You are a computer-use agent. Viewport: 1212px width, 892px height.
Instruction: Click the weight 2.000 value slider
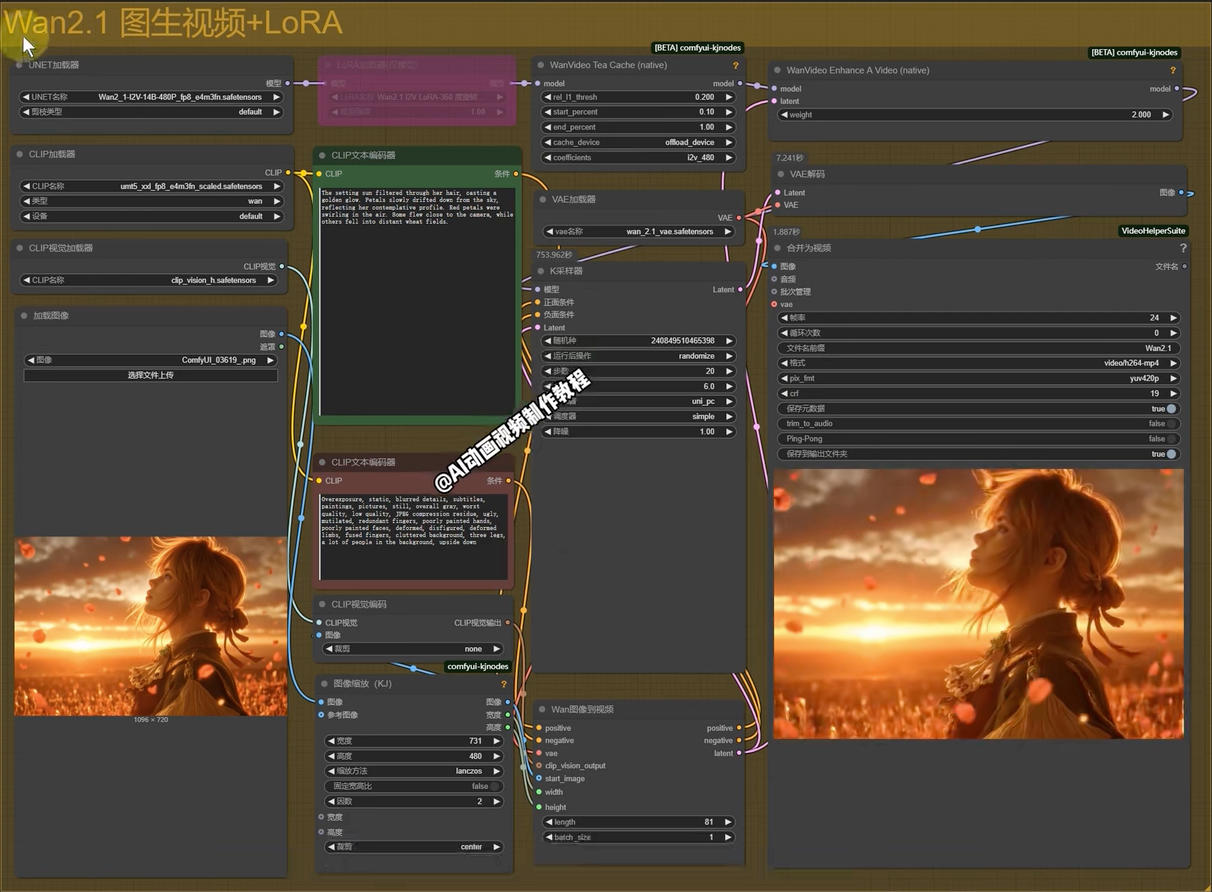click(x=975, y=115)
